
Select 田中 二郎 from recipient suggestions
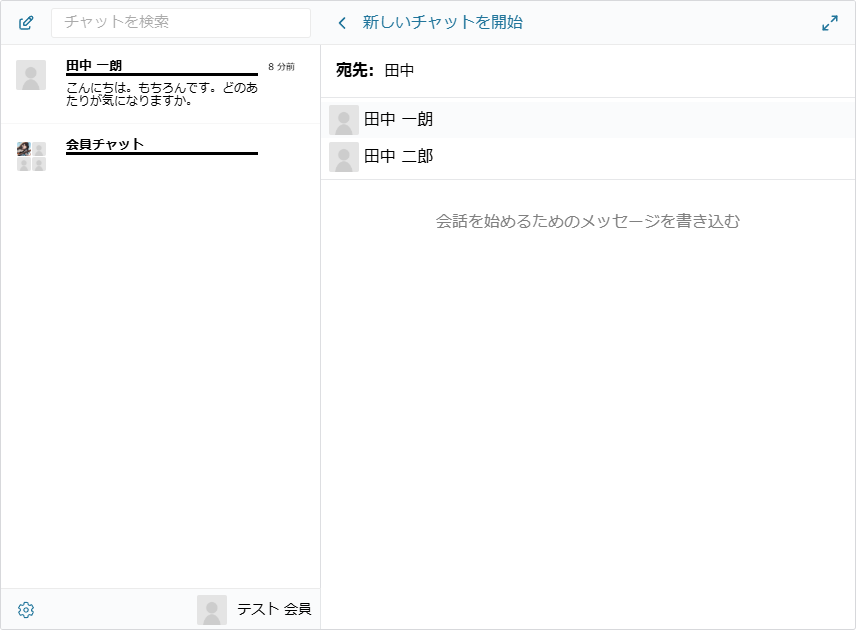[588, 157]
